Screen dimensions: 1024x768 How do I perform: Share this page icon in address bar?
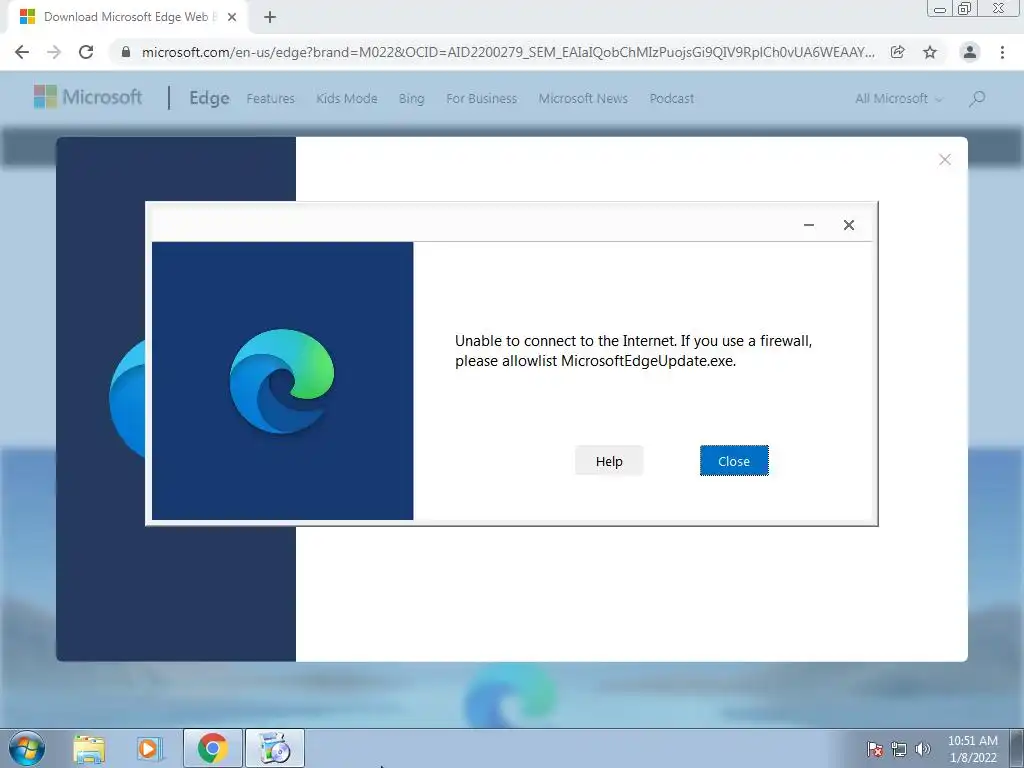tap(897, 52)
